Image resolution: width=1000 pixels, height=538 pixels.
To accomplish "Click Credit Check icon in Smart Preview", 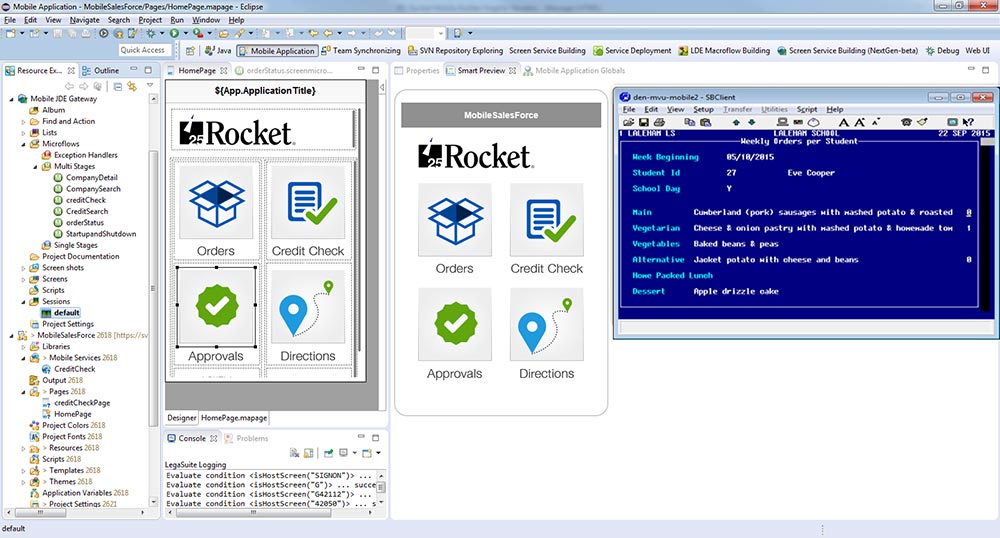I will coord(547,220).
